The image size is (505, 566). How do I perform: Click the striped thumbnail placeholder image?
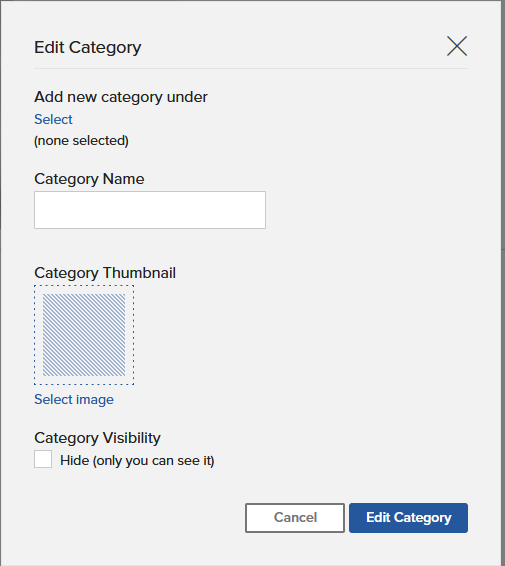pyautogui.click(x=84, y=335)
